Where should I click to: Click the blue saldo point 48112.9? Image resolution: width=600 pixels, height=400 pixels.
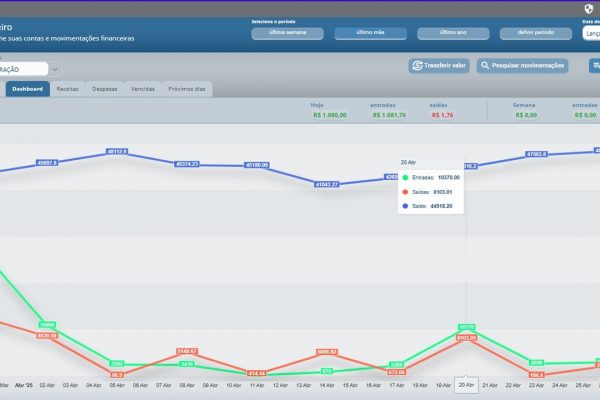click(117, 152)
